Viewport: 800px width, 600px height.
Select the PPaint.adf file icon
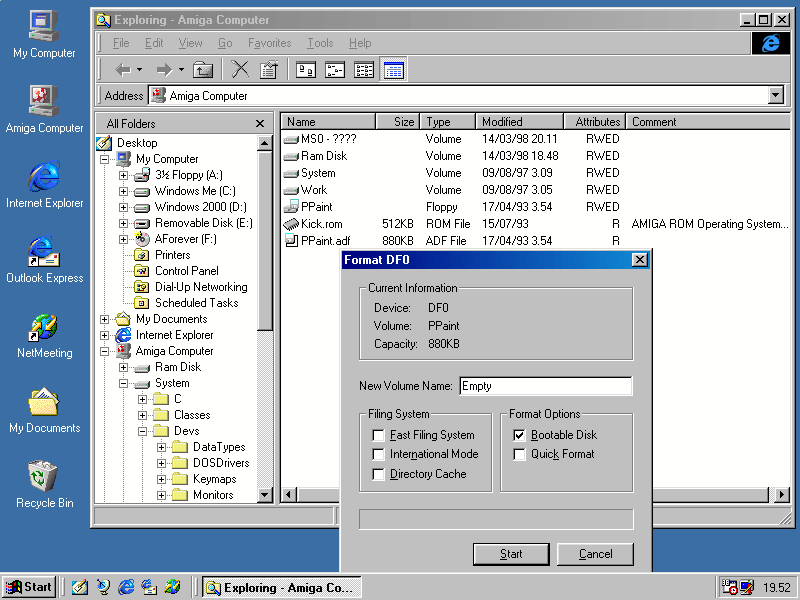click(291, 240)
